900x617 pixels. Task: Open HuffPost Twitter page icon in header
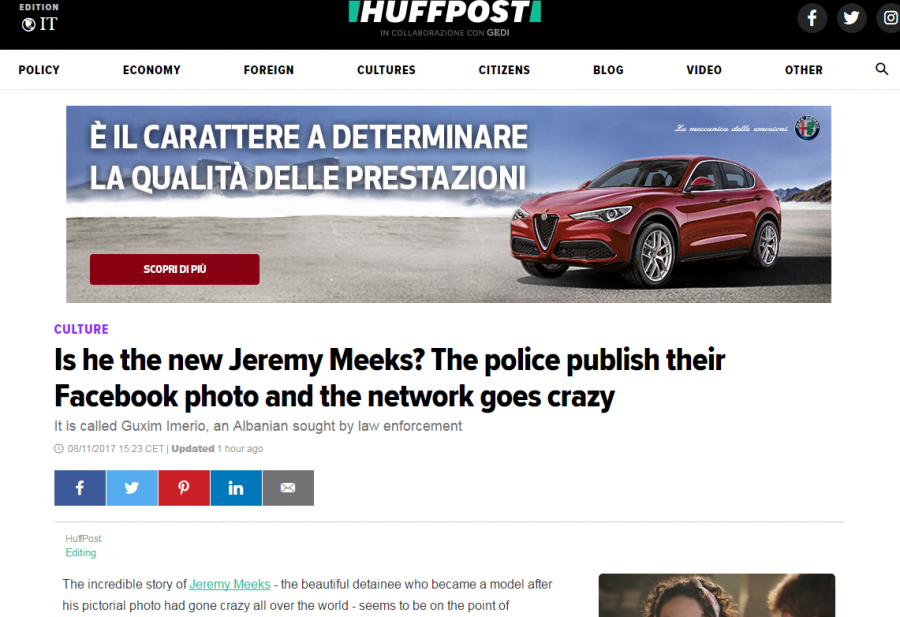[x=851, y=18]
